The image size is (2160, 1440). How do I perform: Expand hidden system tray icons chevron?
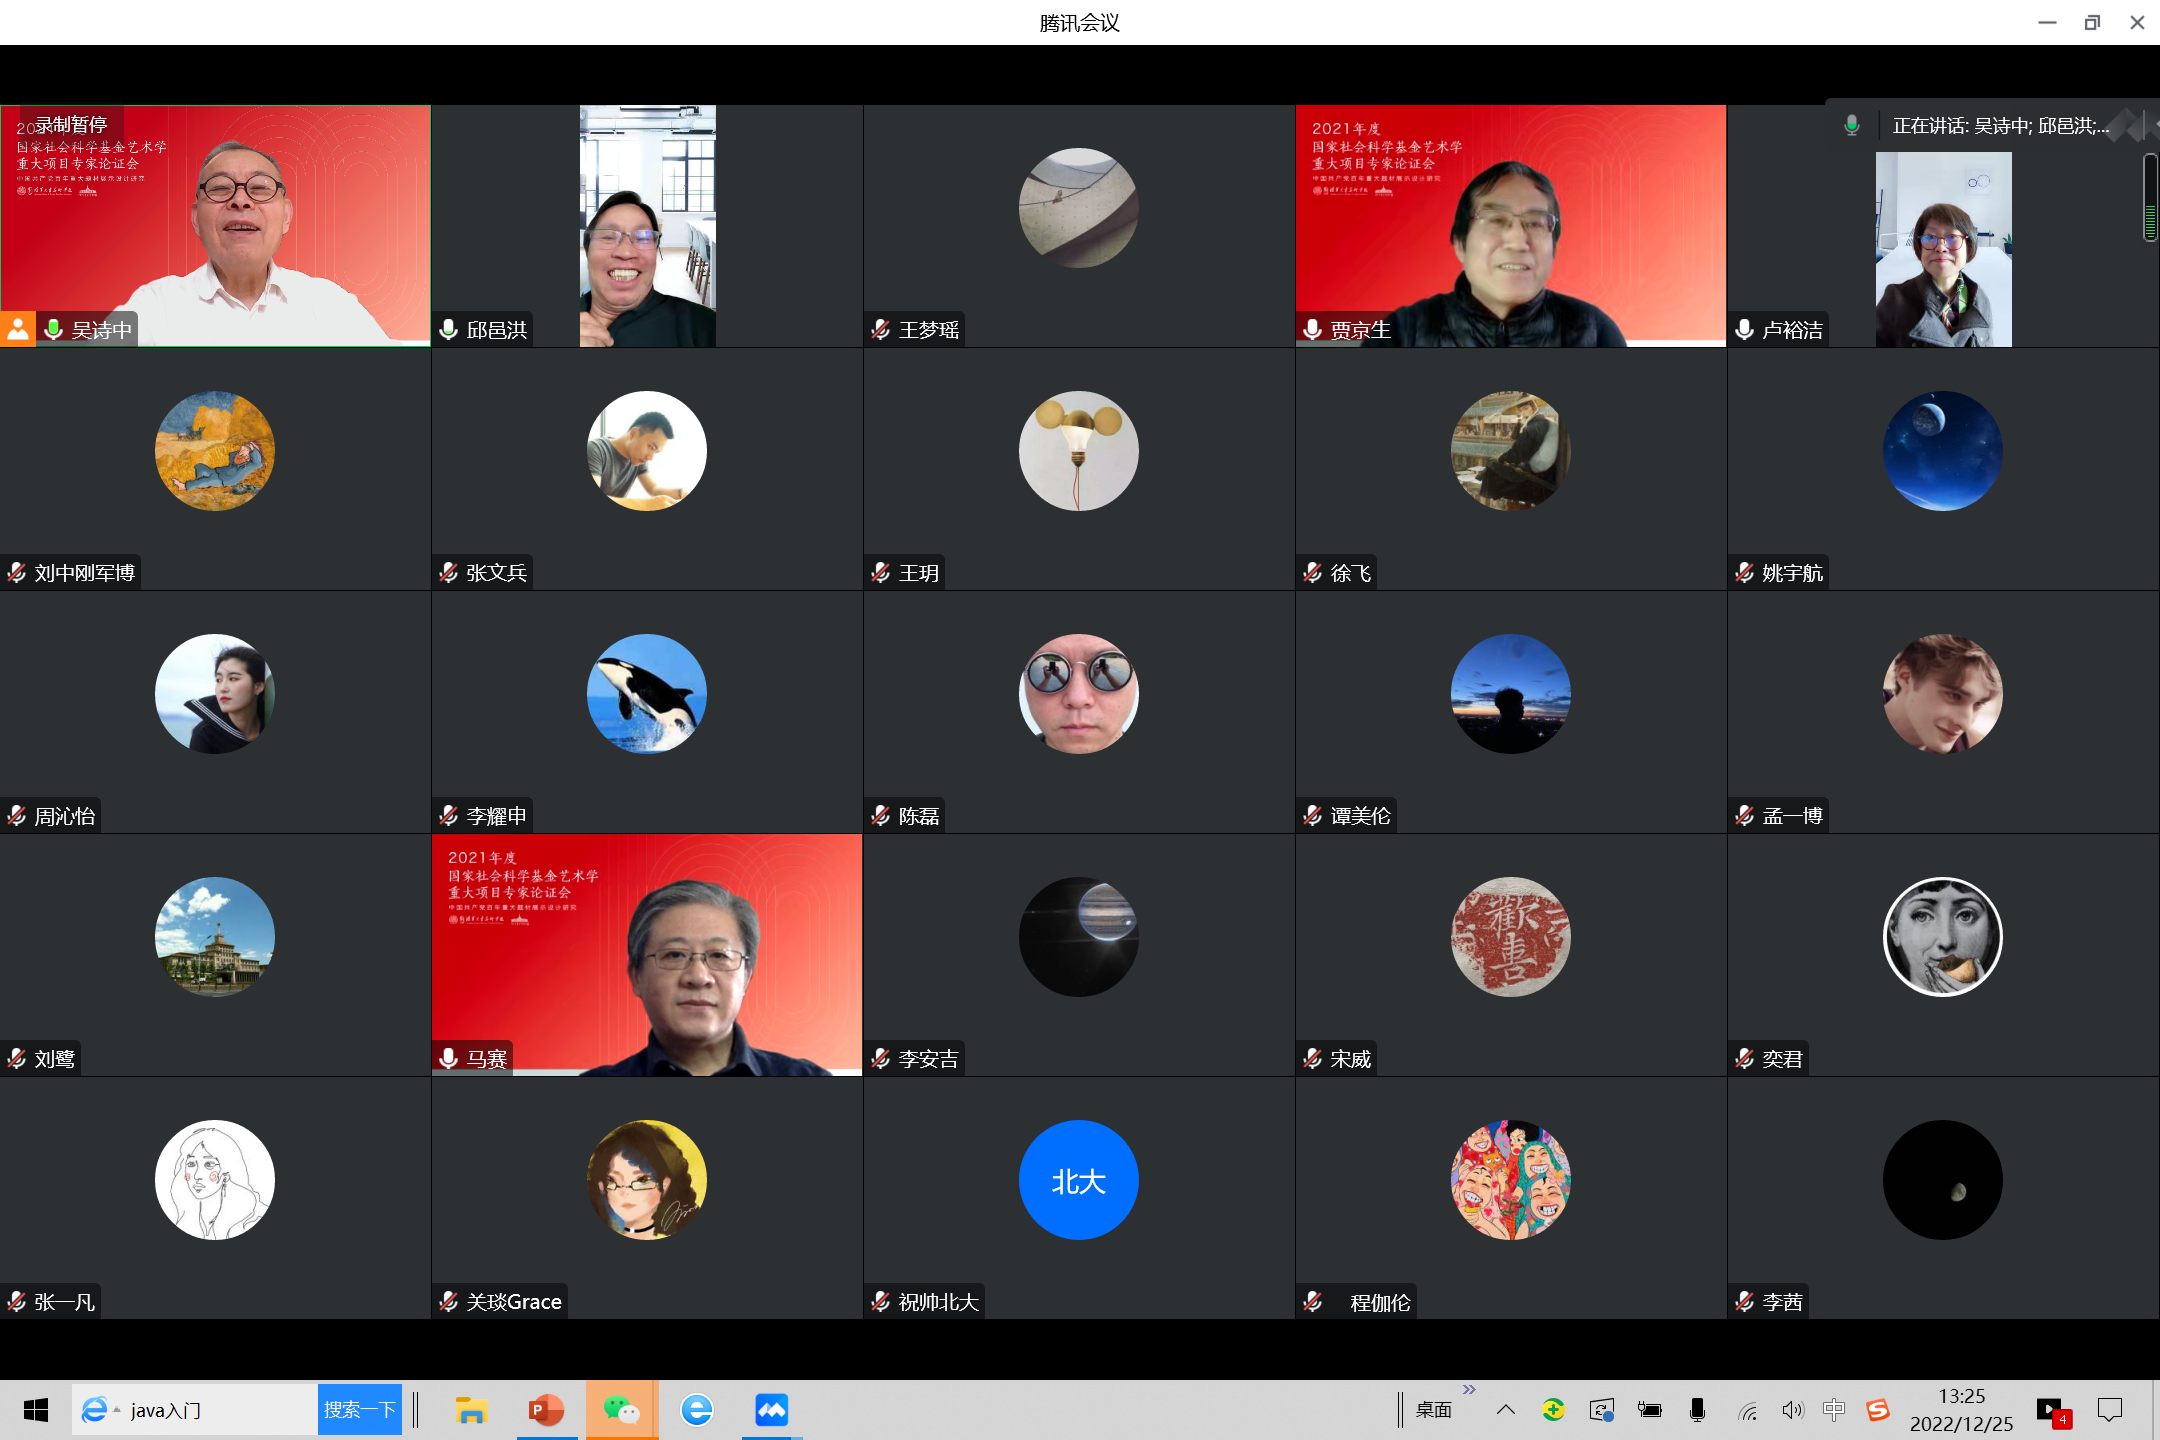1506,1410
